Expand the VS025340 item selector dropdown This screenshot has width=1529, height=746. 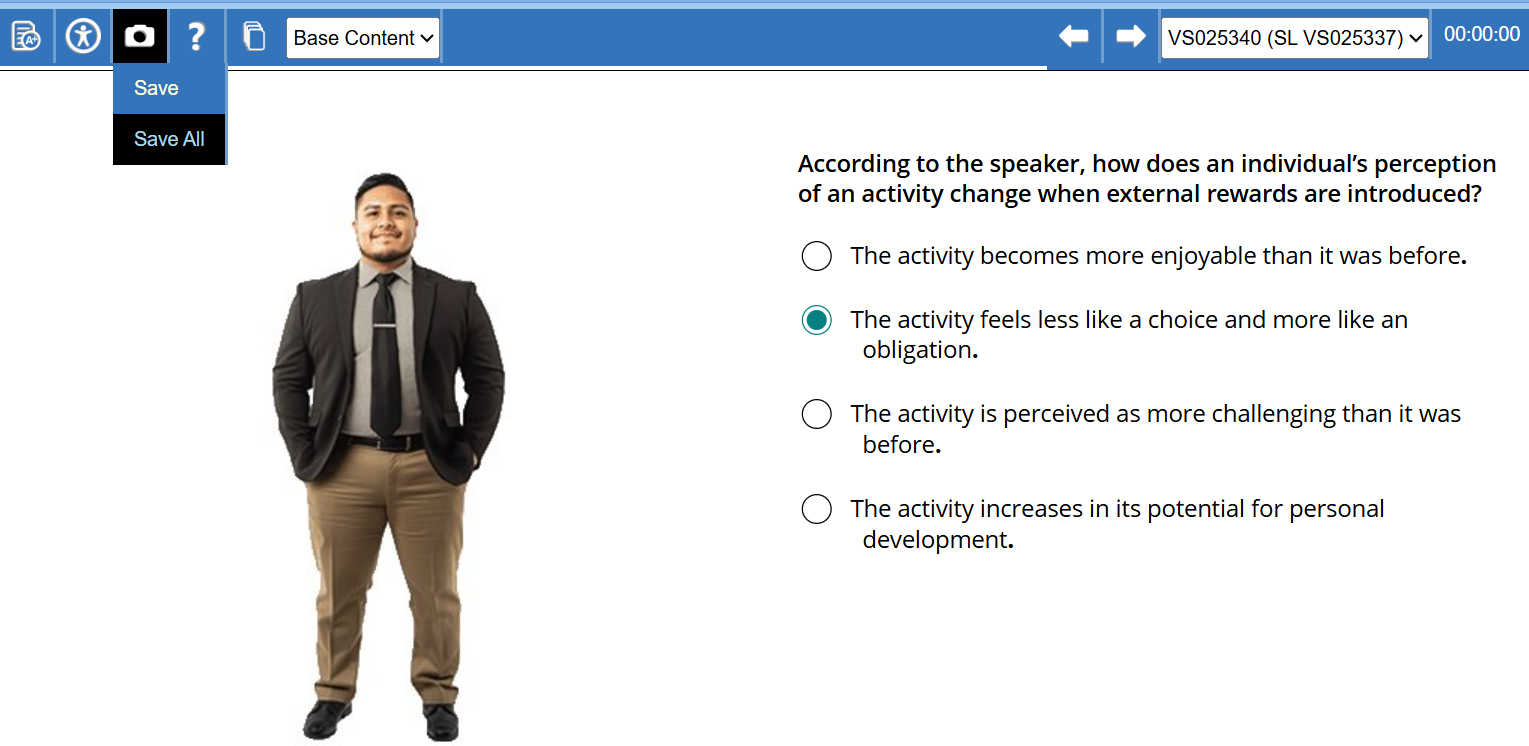pos(1294,38)
